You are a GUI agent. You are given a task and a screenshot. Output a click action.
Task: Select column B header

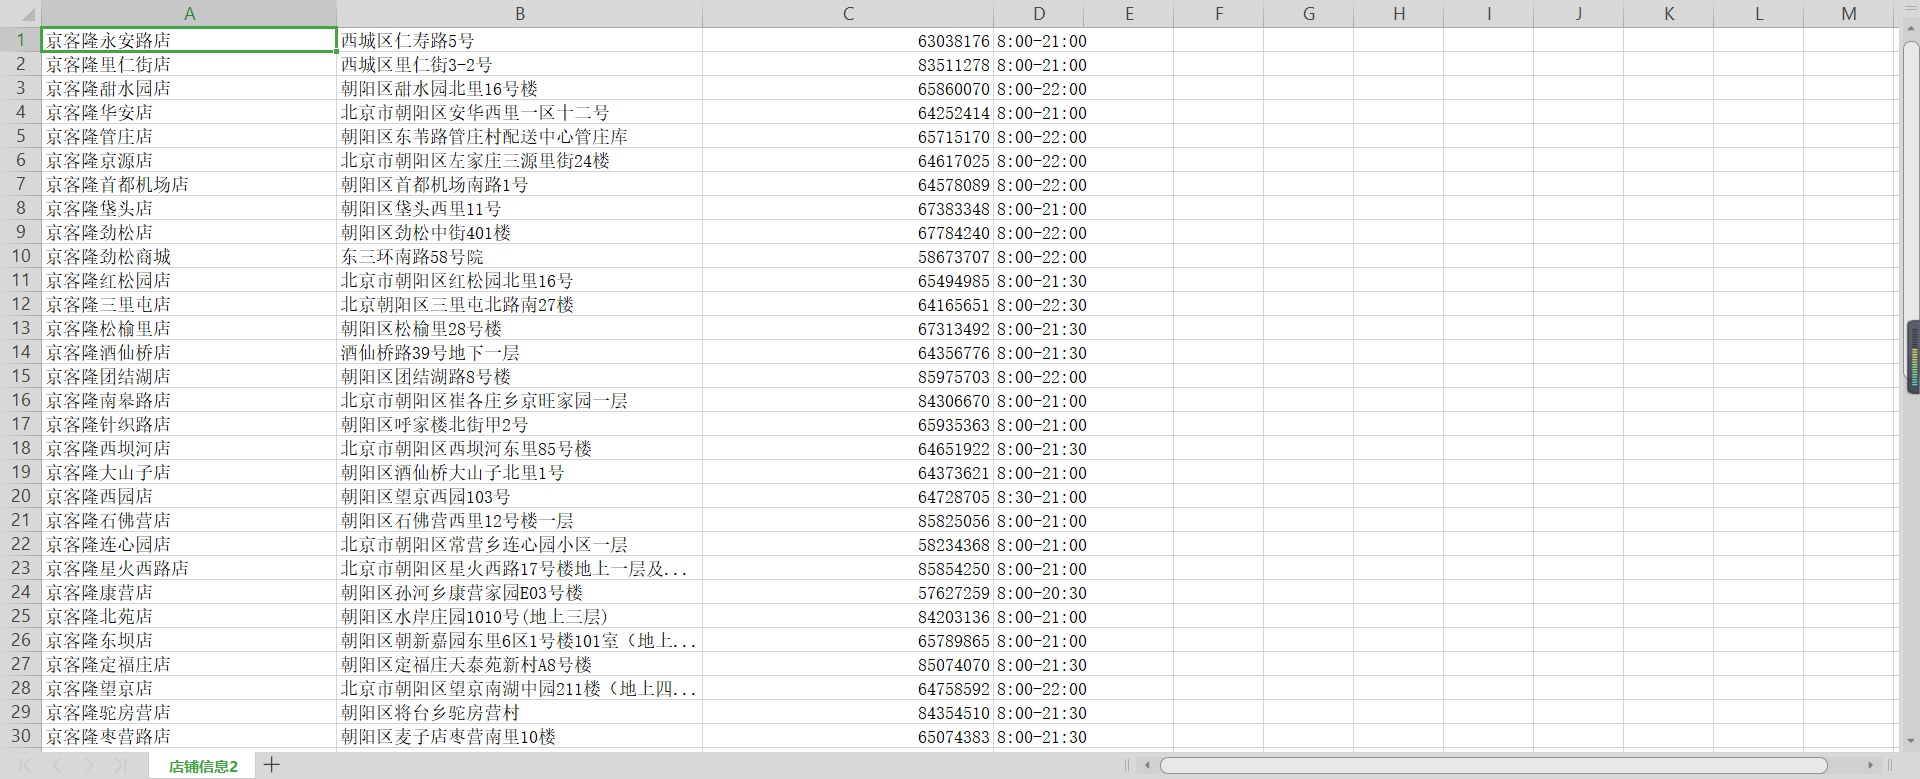(520, 14)
